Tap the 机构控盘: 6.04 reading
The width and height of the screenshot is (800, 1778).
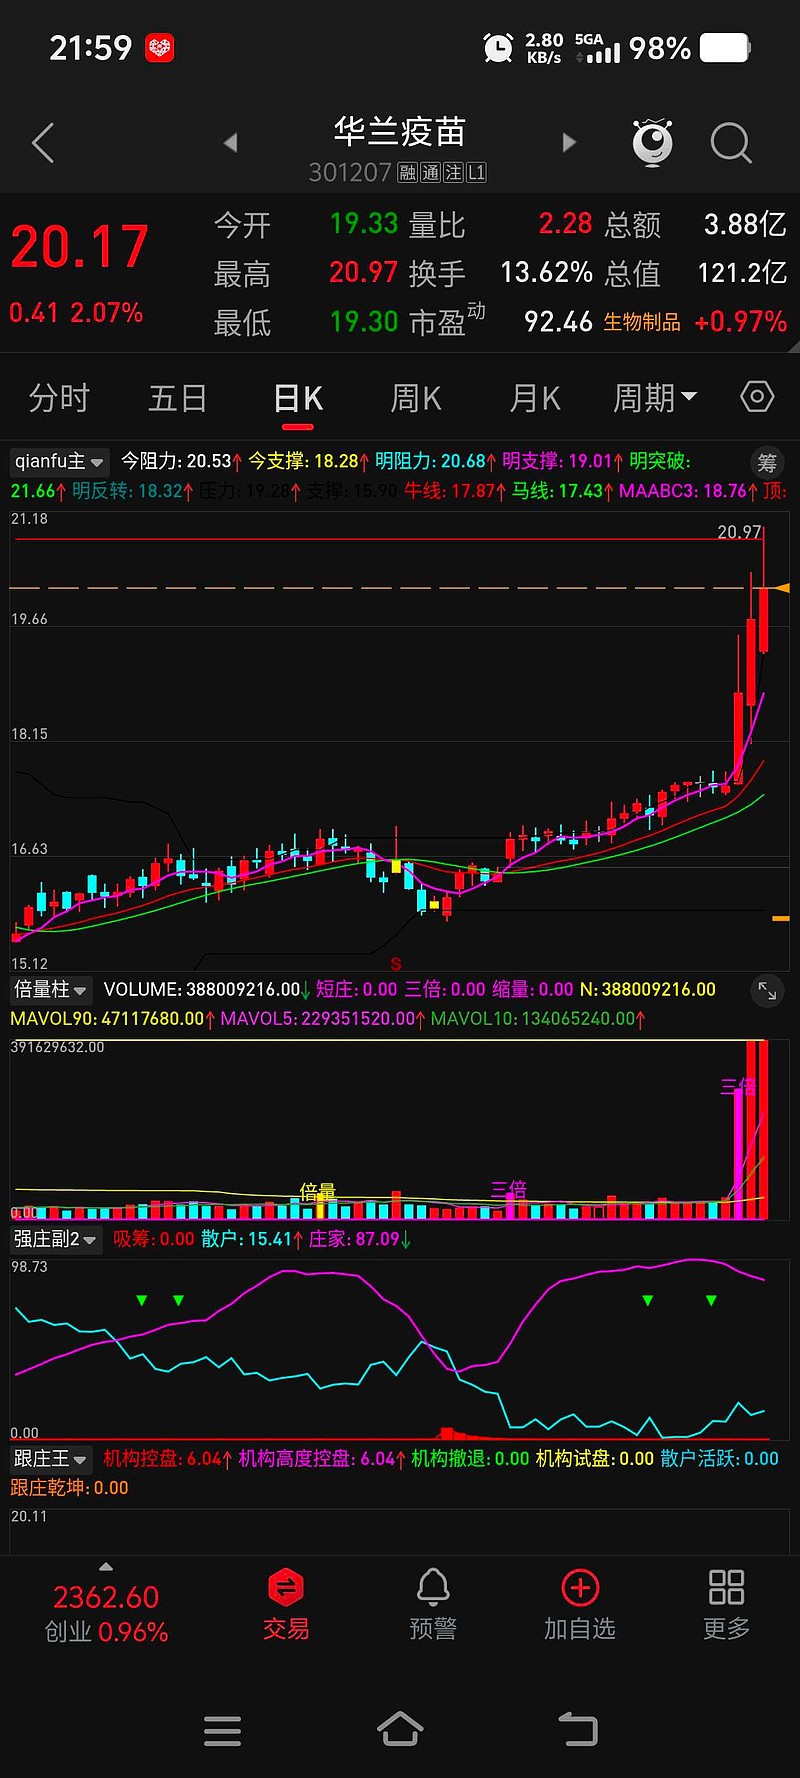(x=168, y=1459)
